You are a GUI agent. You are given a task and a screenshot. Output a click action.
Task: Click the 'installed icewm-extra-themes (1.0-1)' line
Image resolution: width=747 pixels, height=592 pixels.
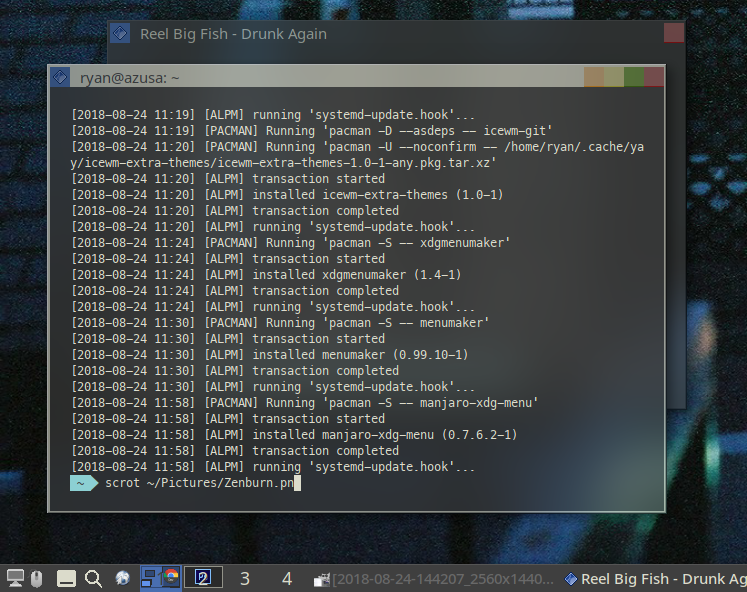click(x=287, y=195)
